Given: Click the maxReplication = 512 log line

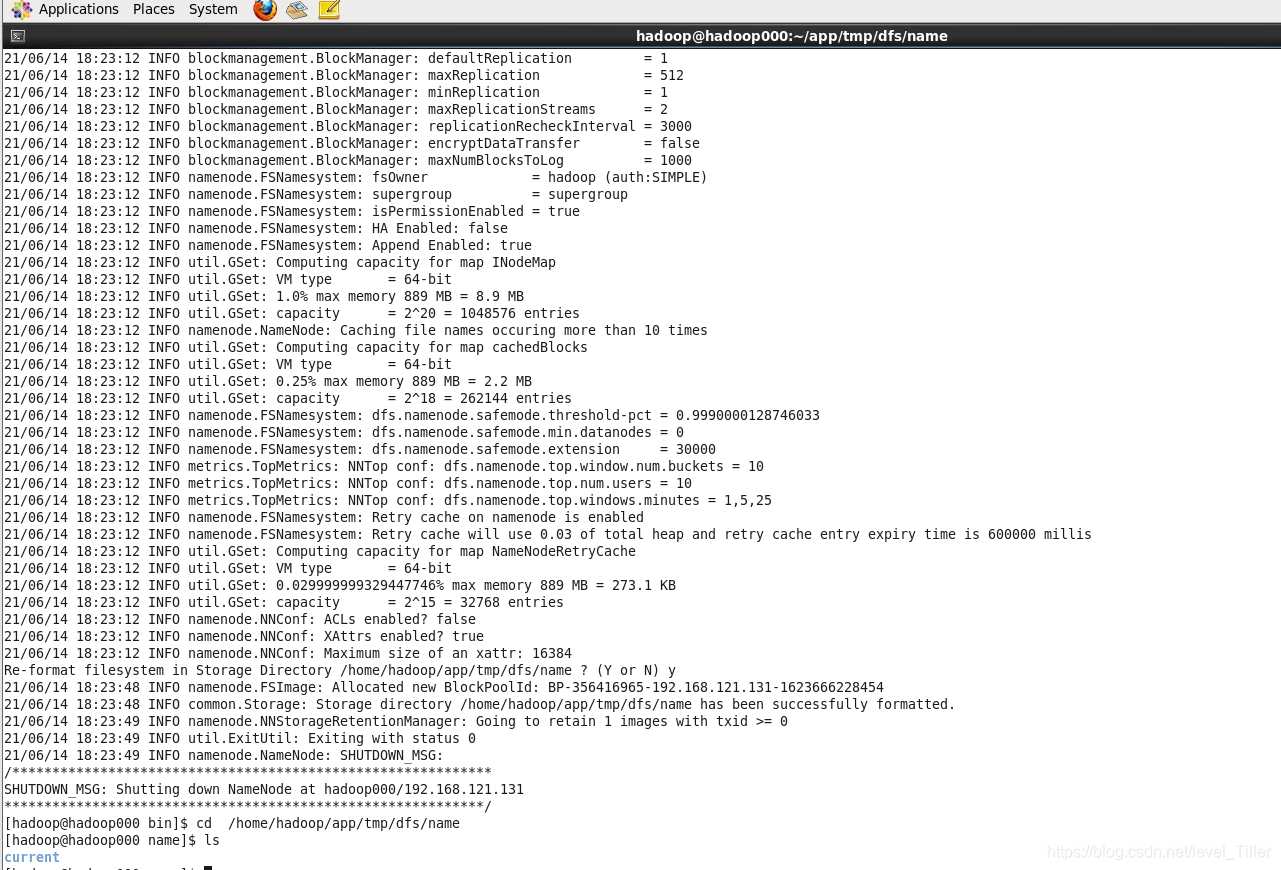Looking at the screenshot, I should coord(344,75).
